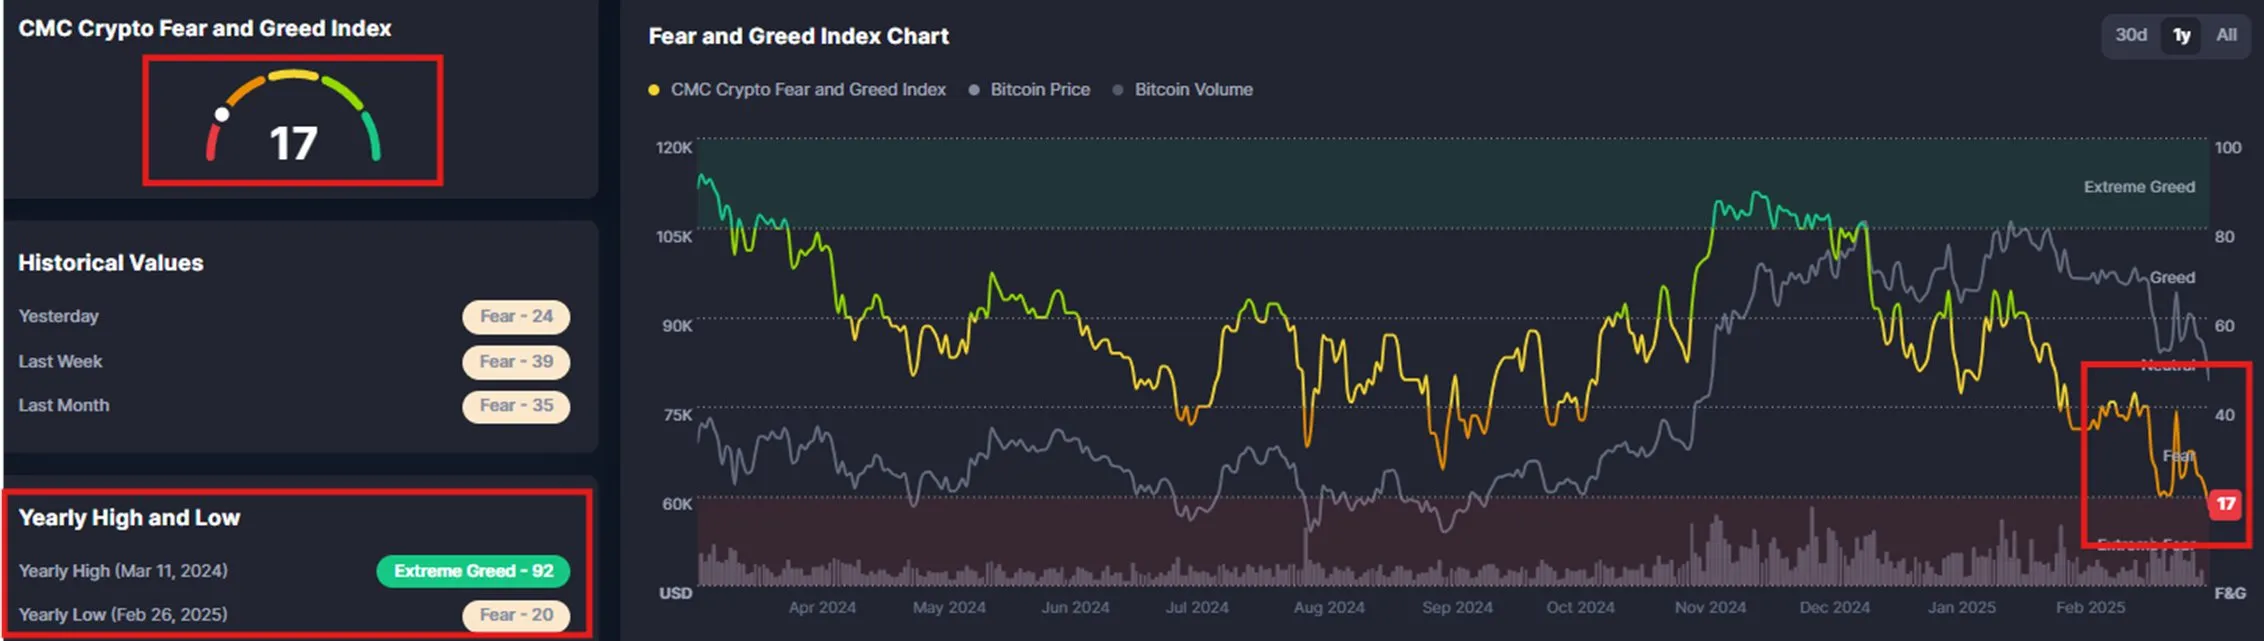Click the Last Month Fear - 35 badge
The image size is (2264, 641).
[x=516, y=406]
